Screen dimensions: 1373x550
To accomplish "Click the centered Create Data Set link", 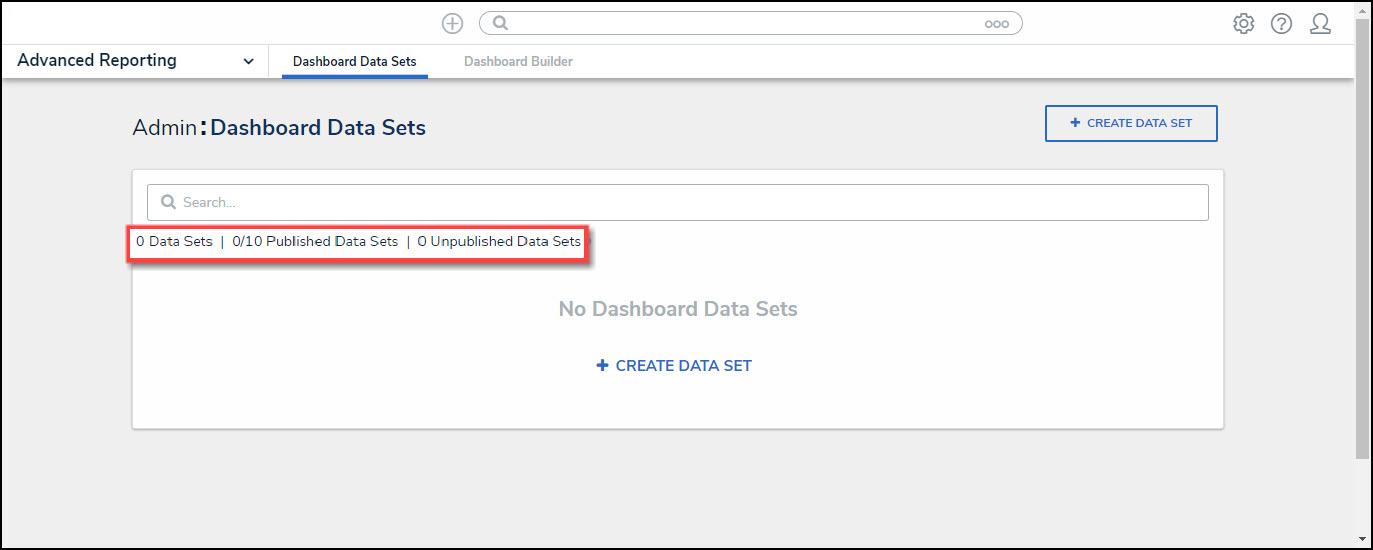I will tap(675, 366).
